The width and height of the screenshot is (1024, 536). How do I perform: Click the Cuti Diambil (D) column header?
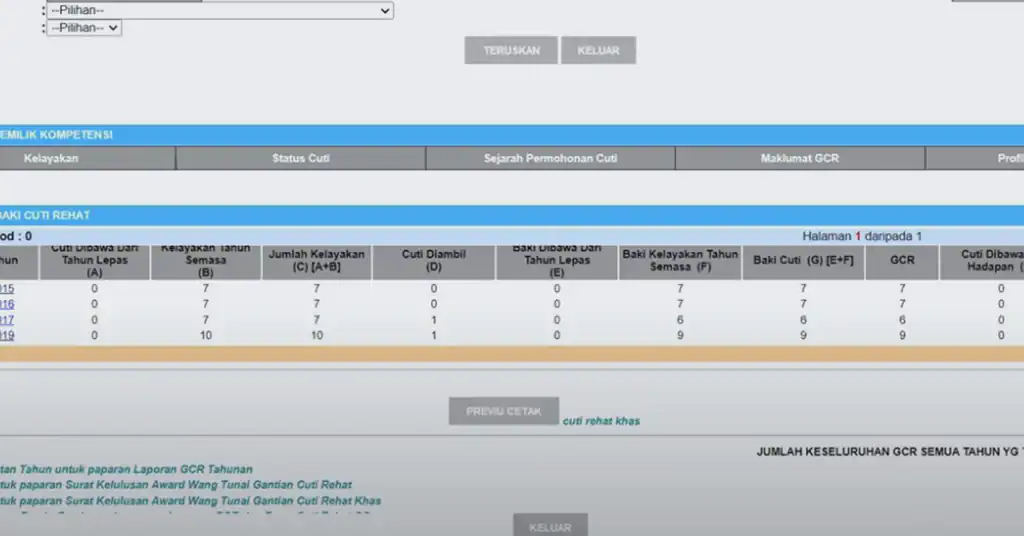(x=434, y=260)
